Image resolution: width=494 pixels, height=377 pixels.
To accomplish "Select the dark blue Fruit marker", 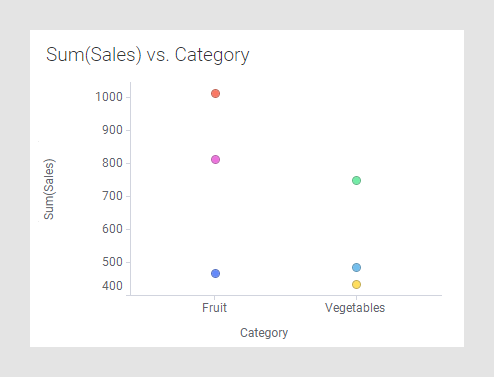I will pyautogui.click(x=215, y=274).
